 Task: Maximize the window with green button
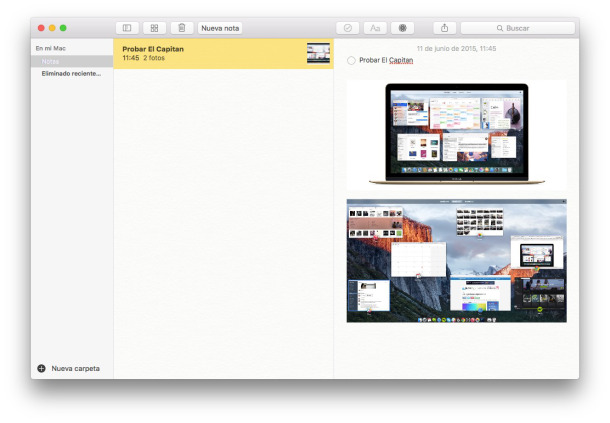coord(63,28)
